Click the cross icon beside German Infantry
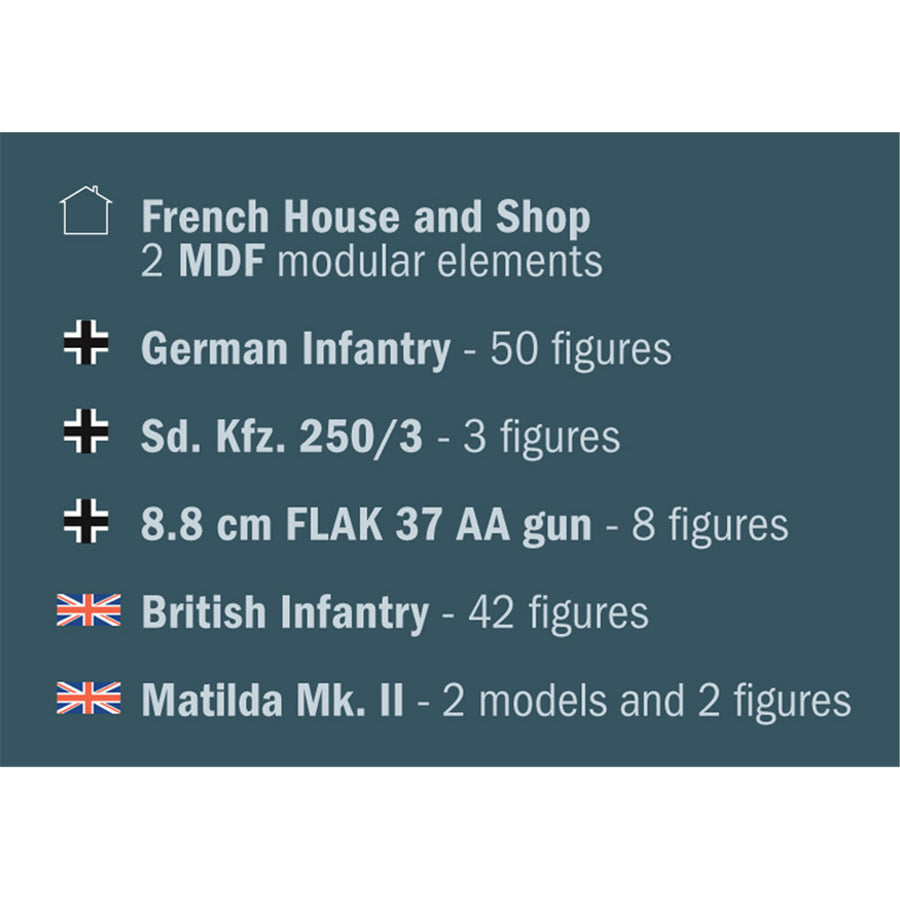This screenshot has width=900, height=900. pyautogui.click(x=86, y=342)
